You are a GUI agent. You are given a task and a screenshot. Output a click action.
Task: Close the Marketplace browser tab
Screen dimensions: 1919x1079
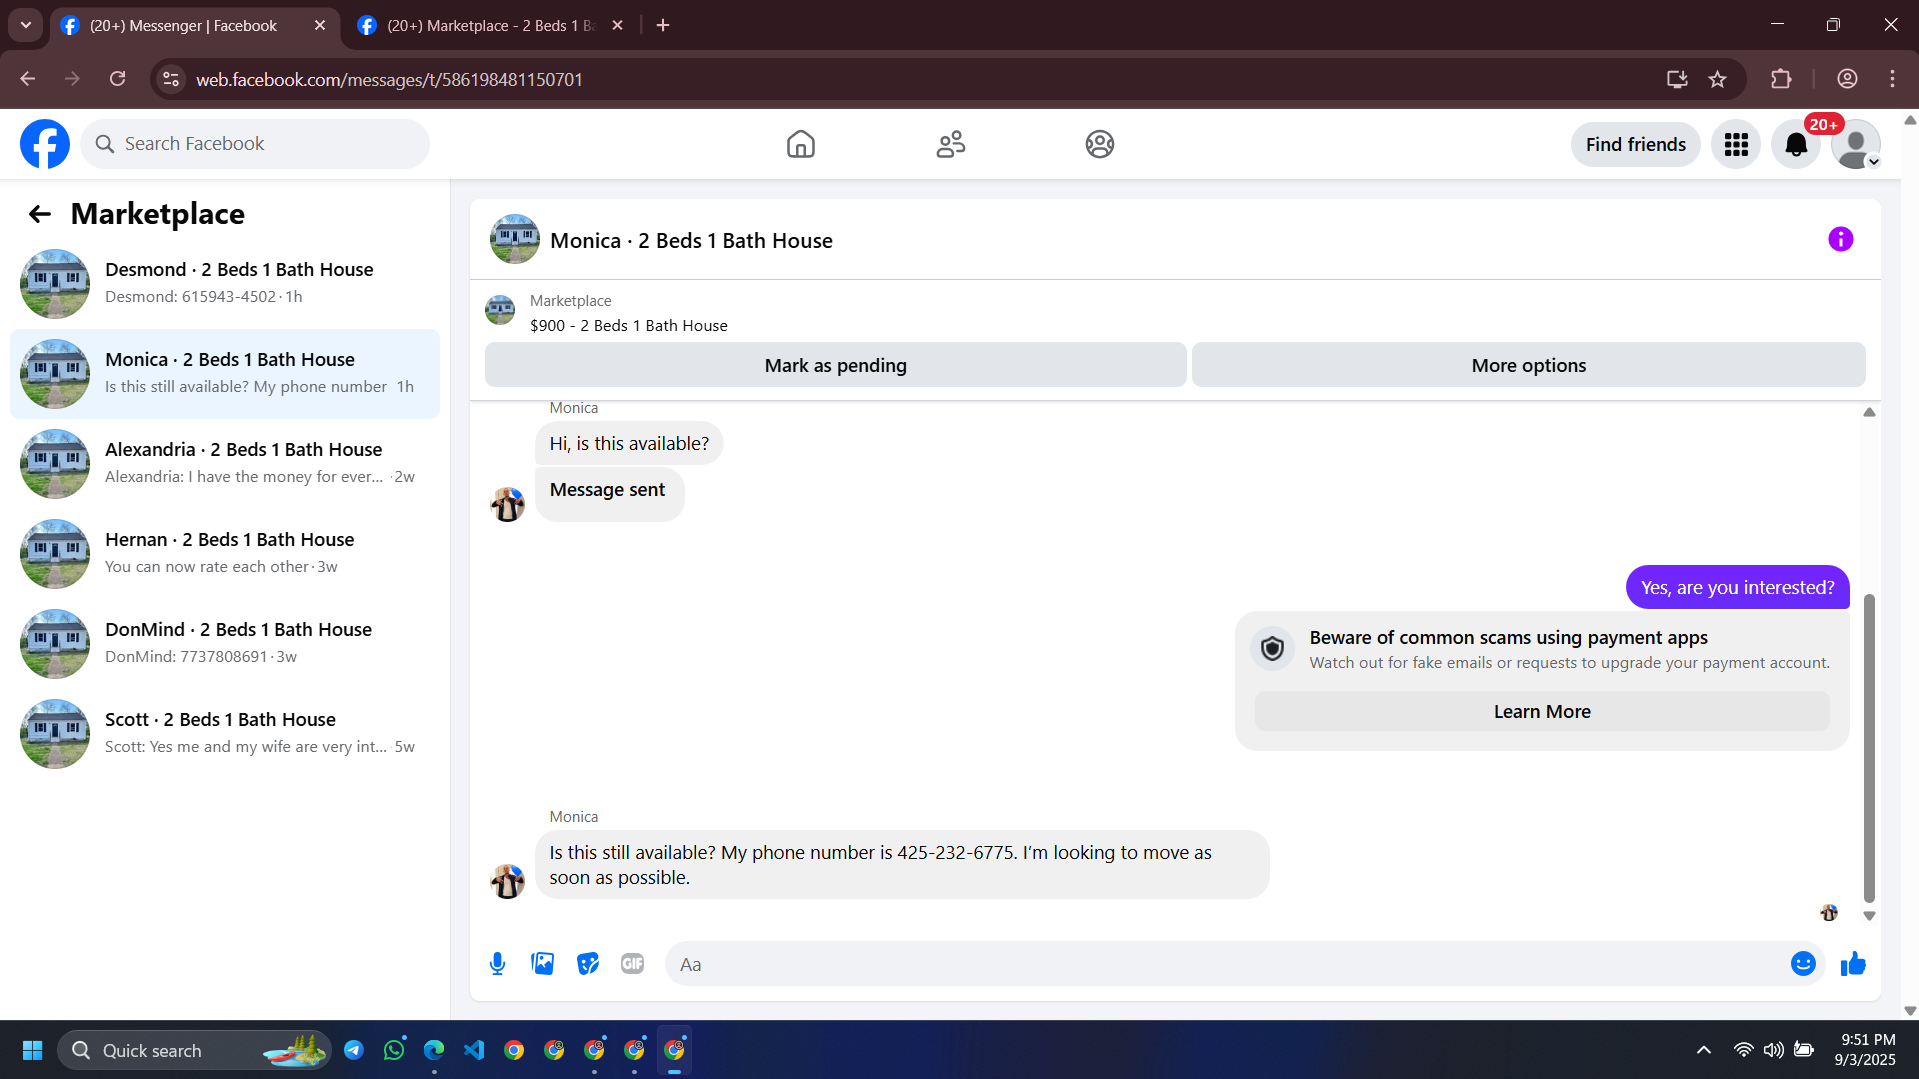(x=617, y=26)
